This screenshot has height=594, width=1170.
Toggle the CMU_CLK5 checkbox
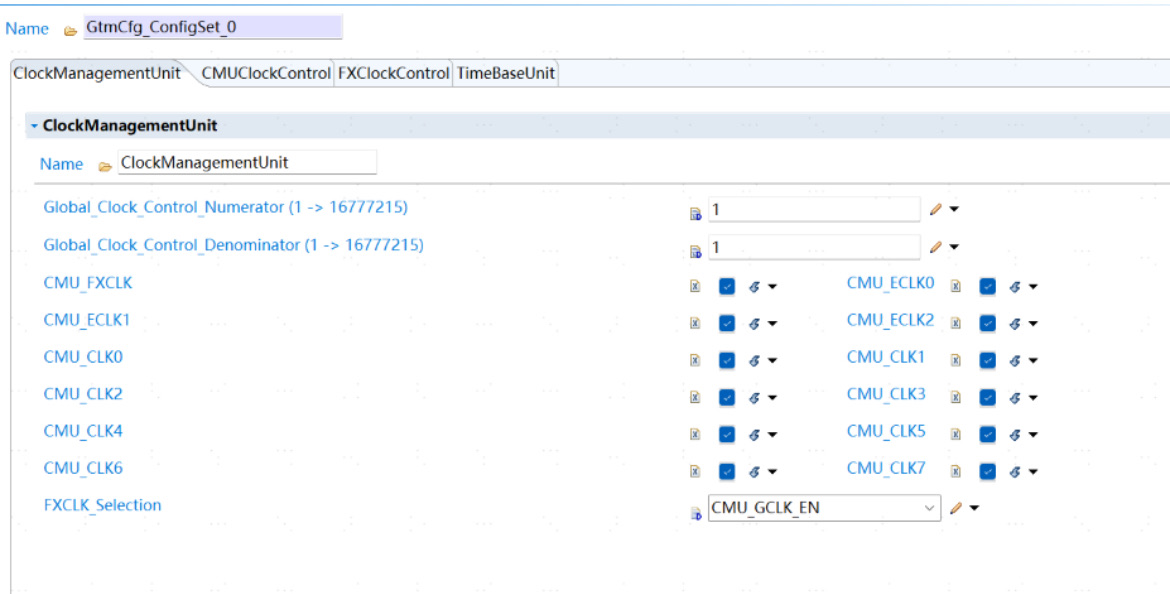(987, 434)
